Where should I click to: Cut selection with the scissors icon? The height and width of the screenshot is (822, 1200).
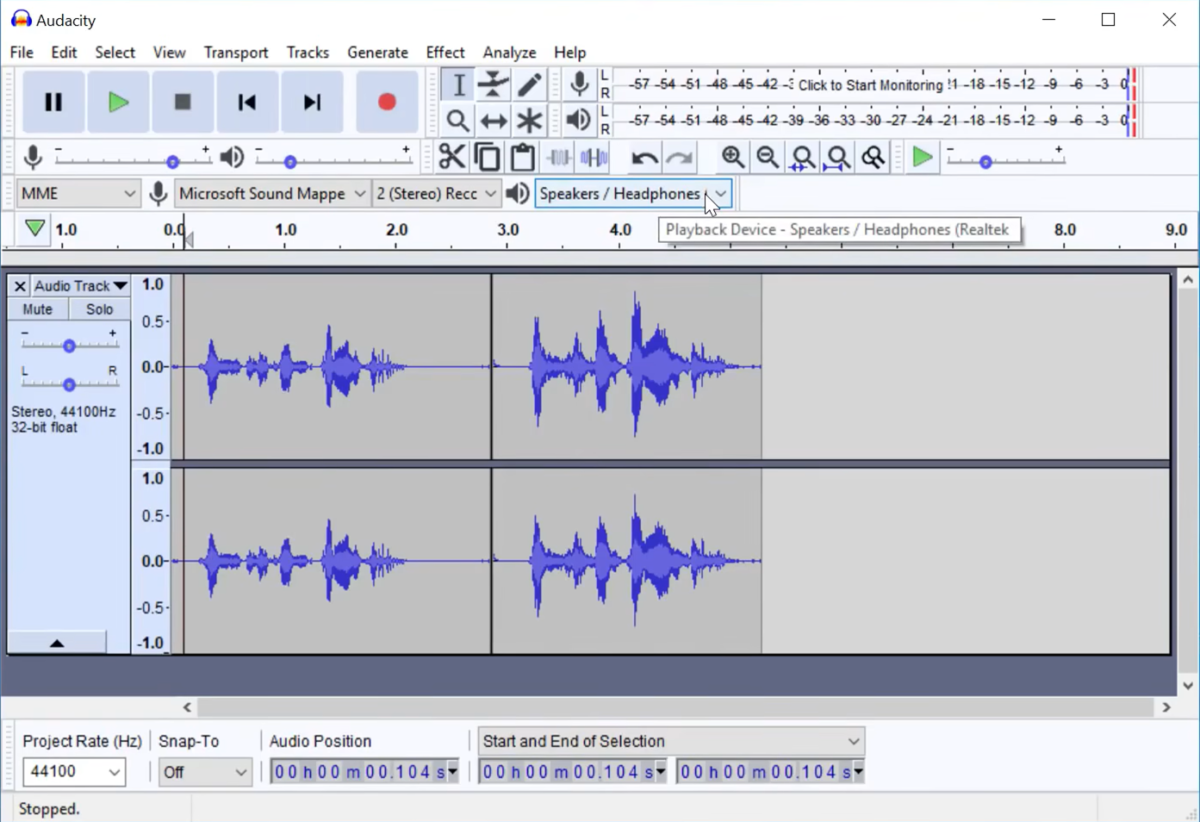[452, 157]
